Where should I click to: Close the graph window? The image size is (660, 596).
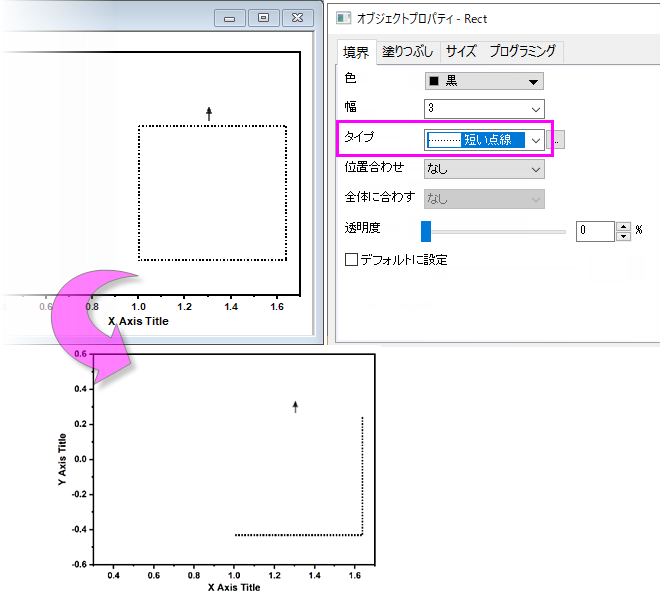click(x=298, y=18)
